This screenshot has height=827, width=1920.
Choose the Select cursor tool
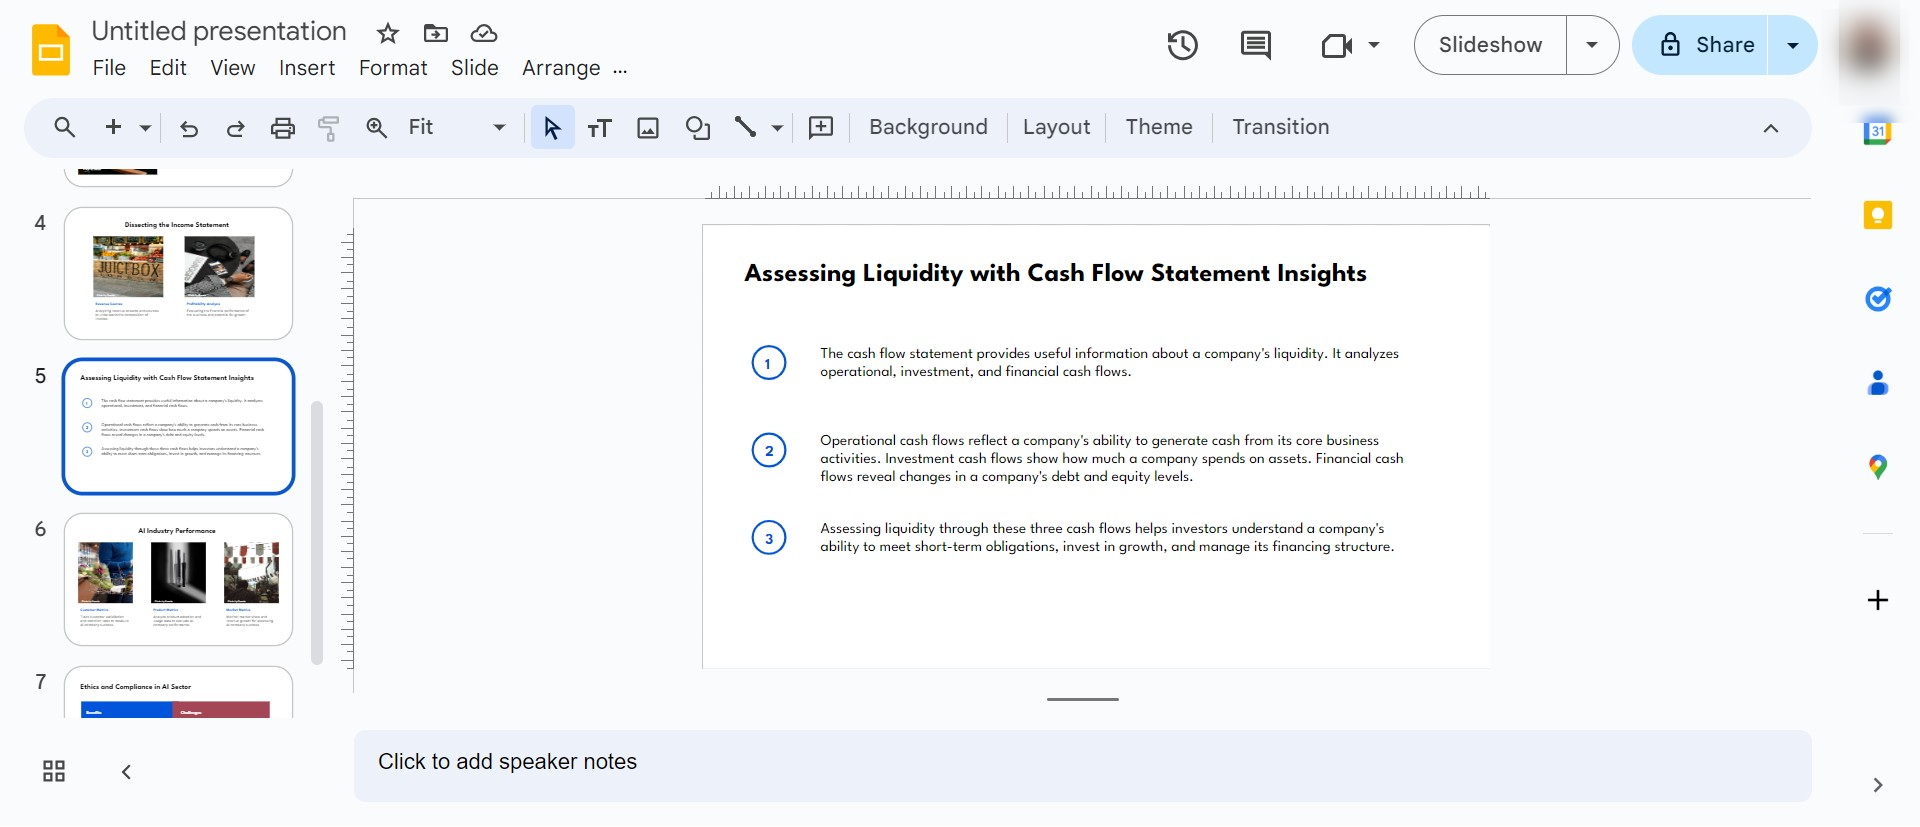pos(552,128)
